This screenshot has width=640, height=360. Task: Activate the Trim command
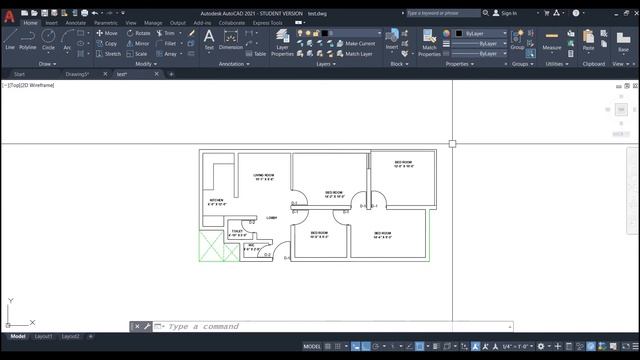(x=166, y=33)
